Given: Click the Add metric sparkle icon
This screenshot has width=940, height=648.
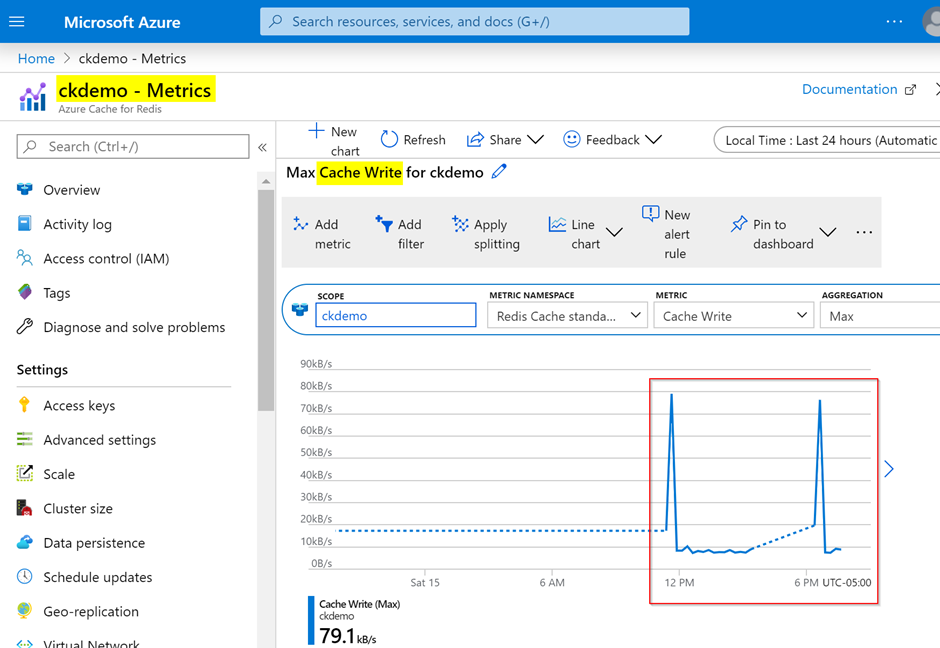Looking at the screenshot, I should pyautogui.click(x=300, y=224).
